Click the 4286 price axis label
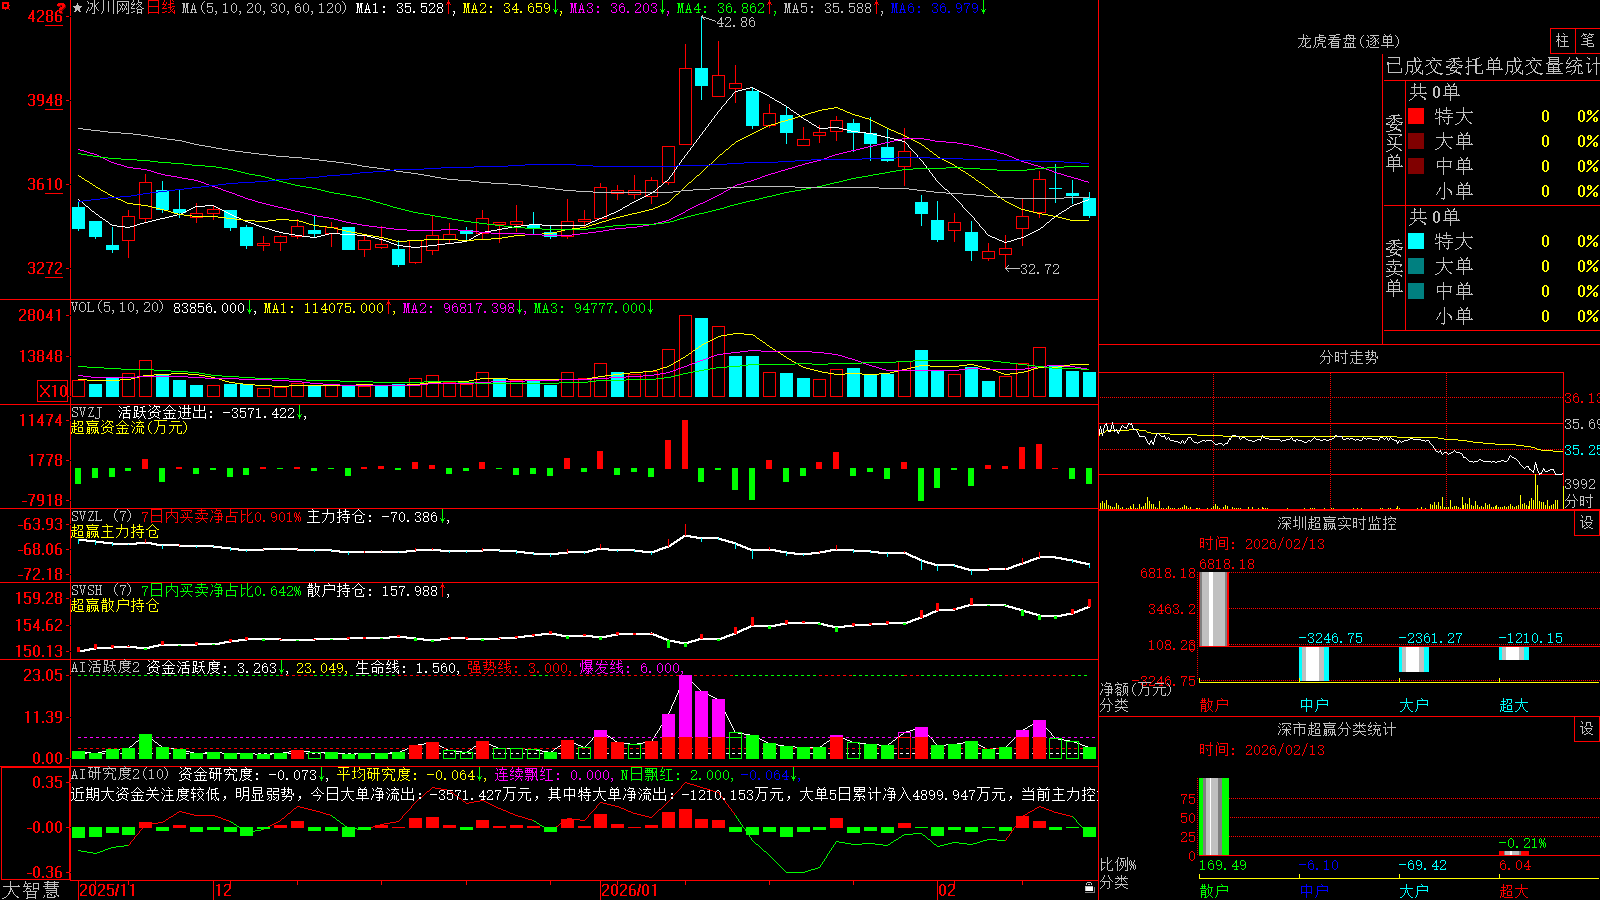Screen dimensions: 1600x900 (44, 16)
